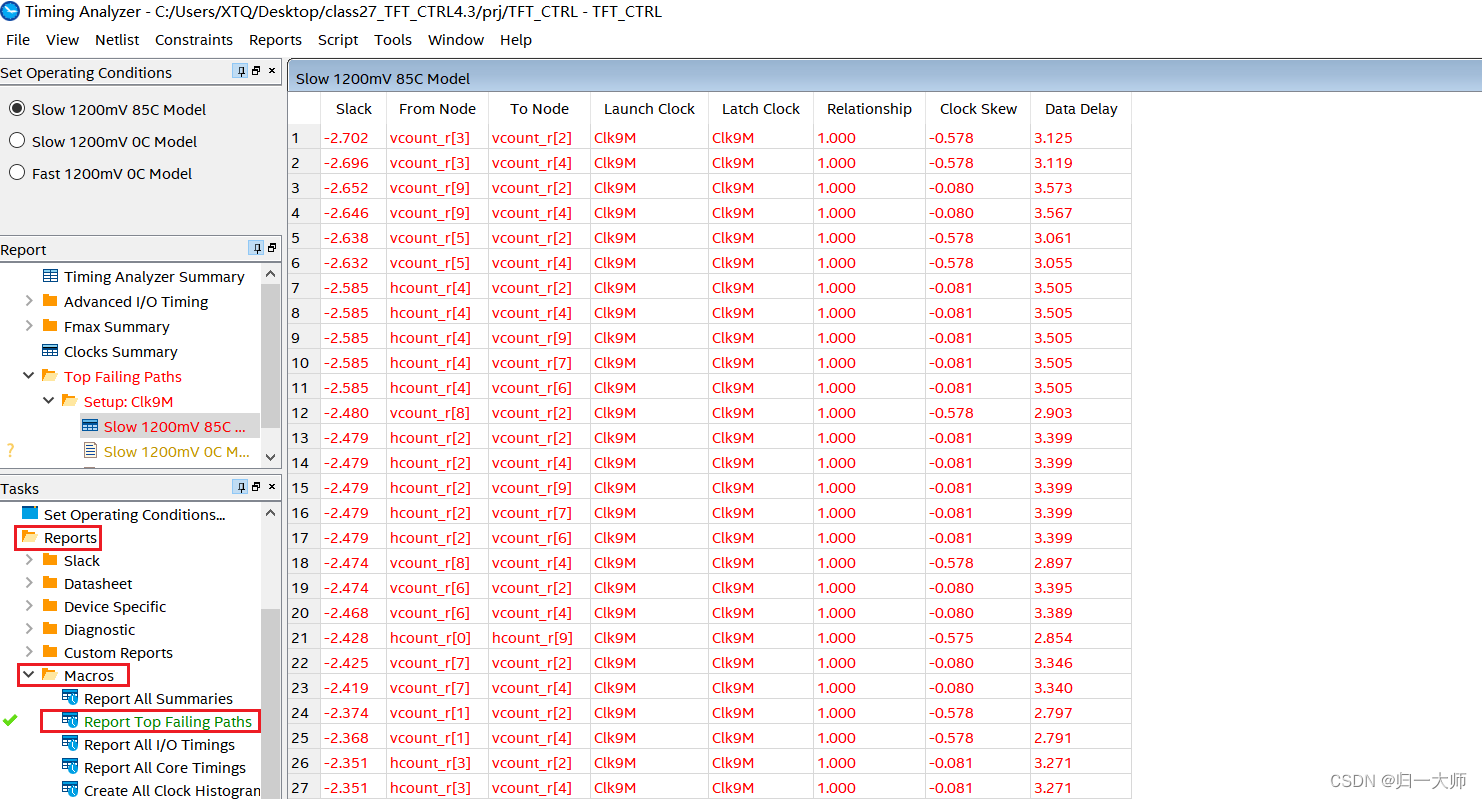The image size is (1482, 799).
Task: Click the Report All I/O Timings macro icon
Action: click(70, 743)
